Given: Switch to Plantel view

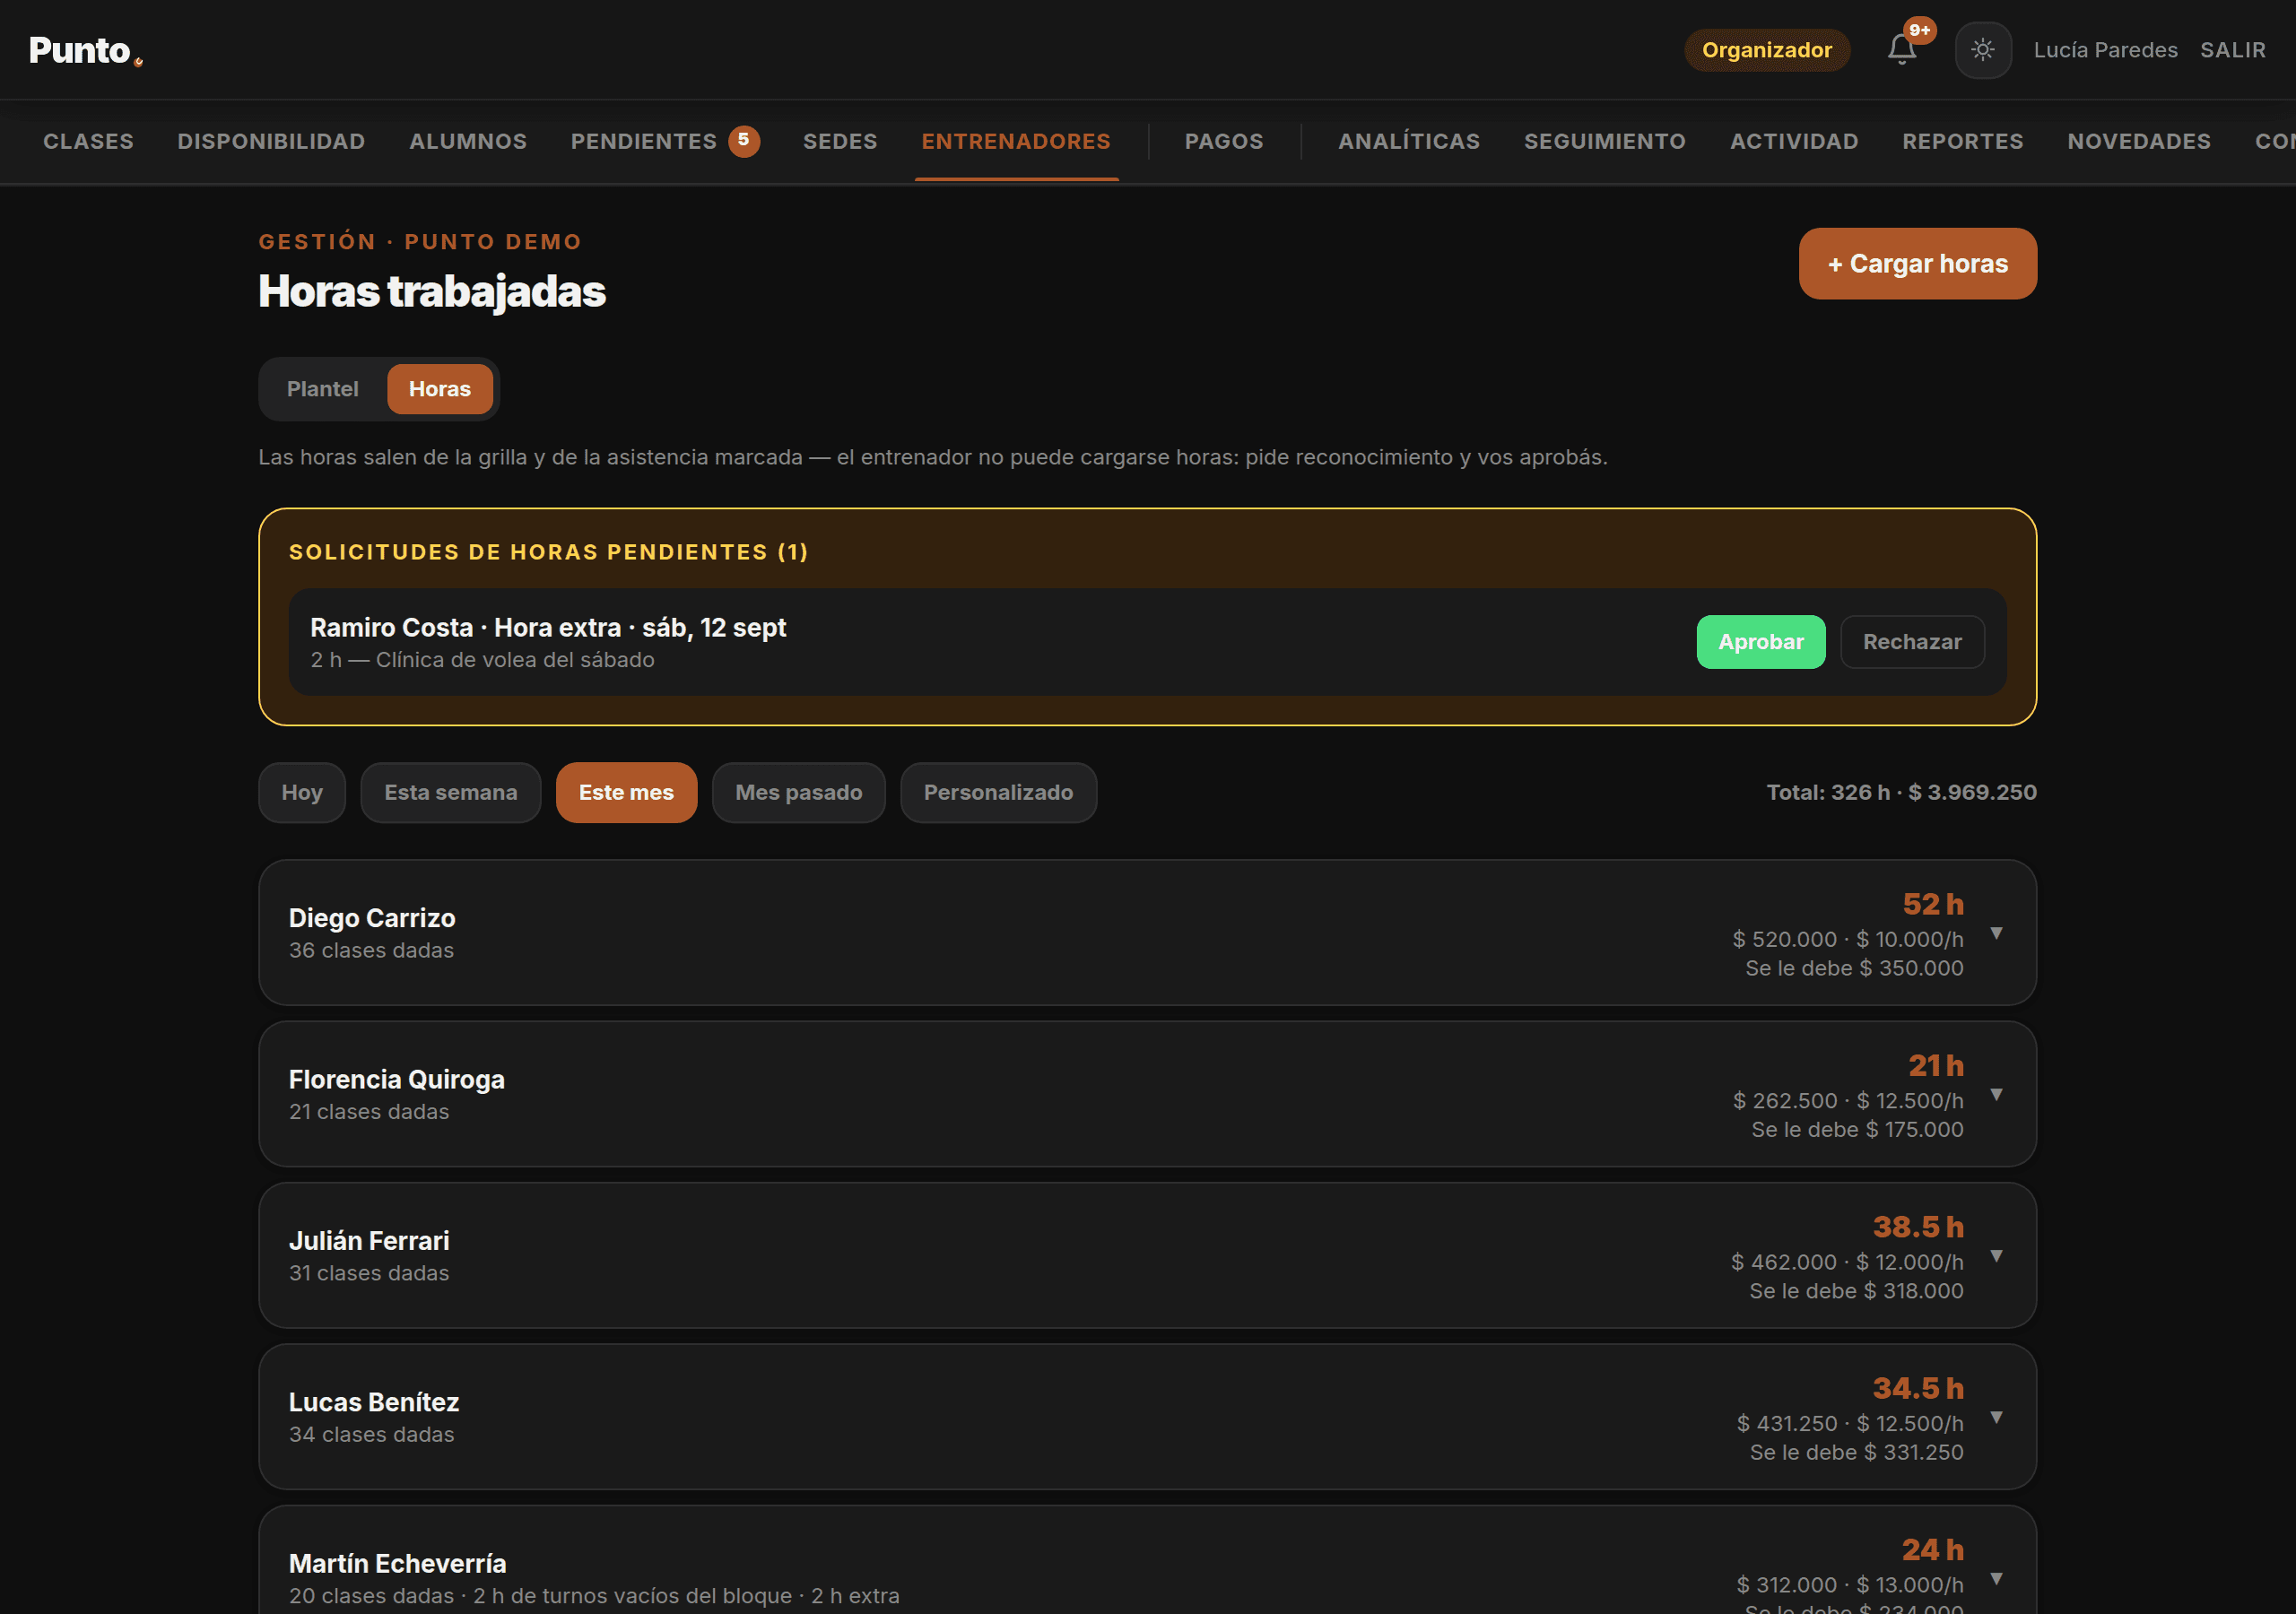Looking at the screenshot, I should point(322,389).
